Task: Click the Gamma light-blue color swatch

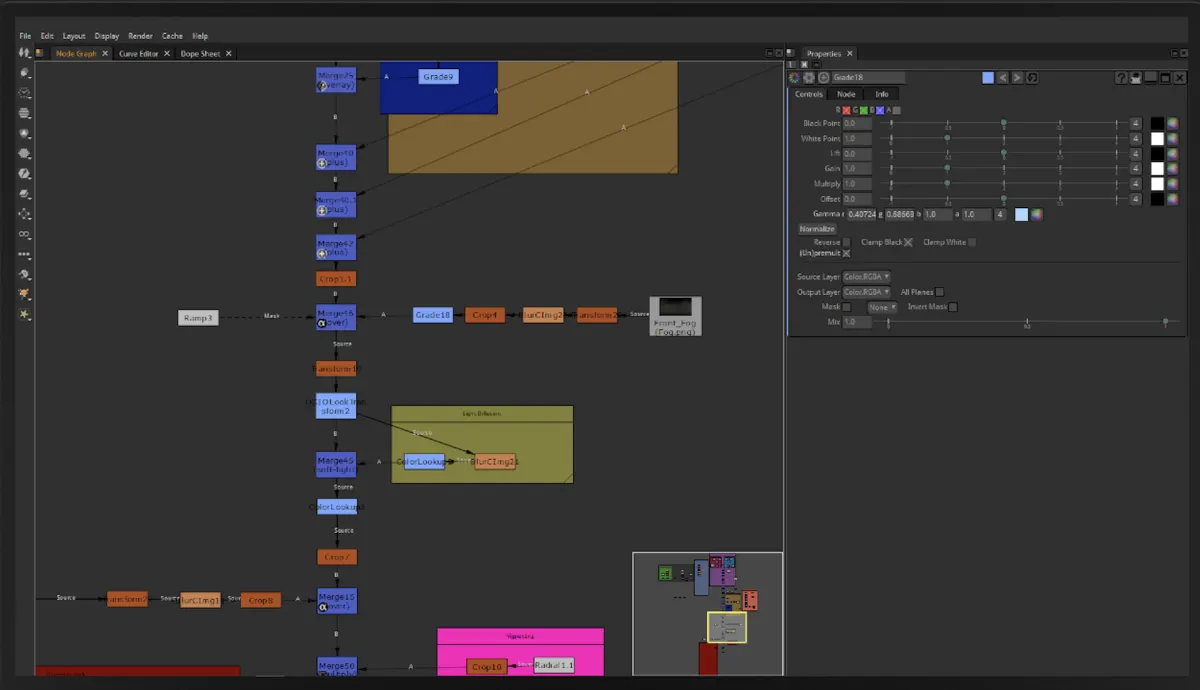Action: click(x=1021, y=214)
